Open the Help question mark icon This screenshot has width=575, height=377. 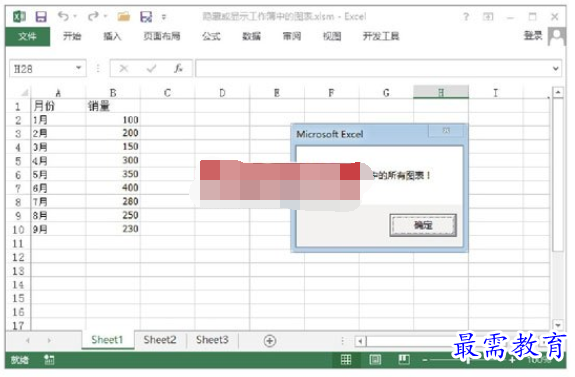point(466,17)
